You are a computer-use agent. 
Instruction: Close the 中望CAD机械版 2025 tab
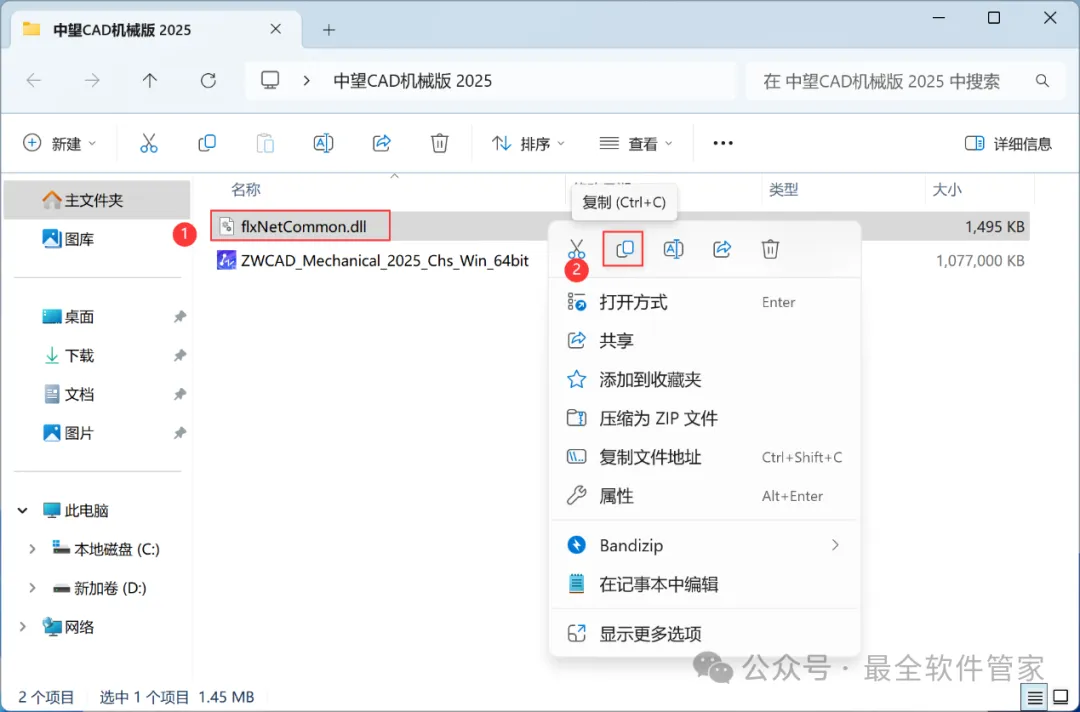click(276, 29)
